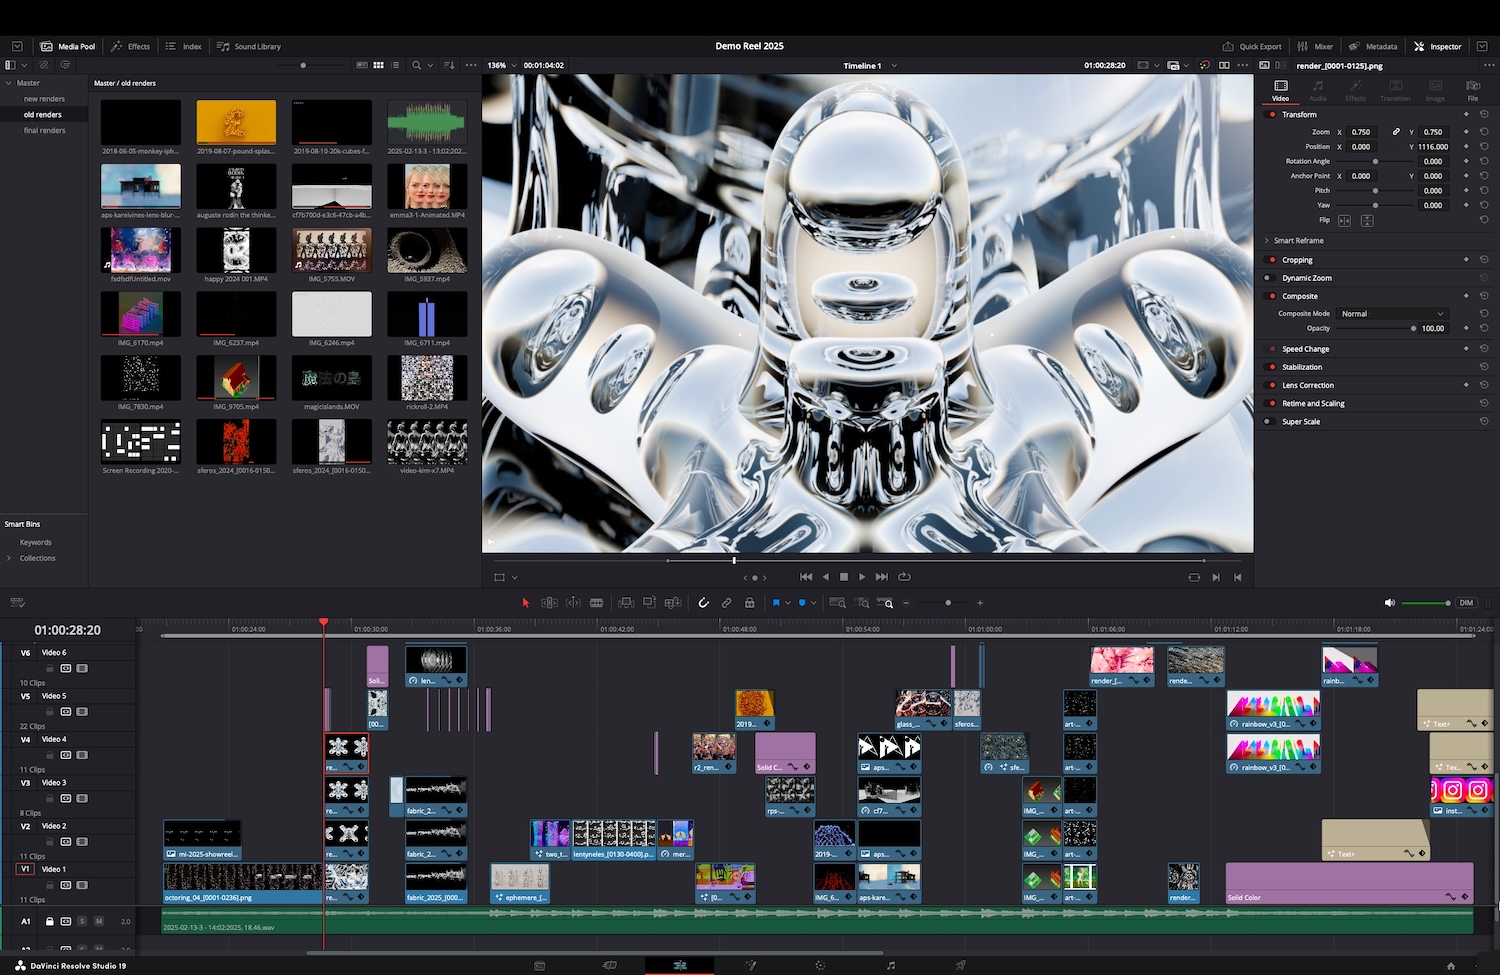Adjust the timeline zoom slider
The height and width of the screenshot is (975, 1500).
point(948,603)
